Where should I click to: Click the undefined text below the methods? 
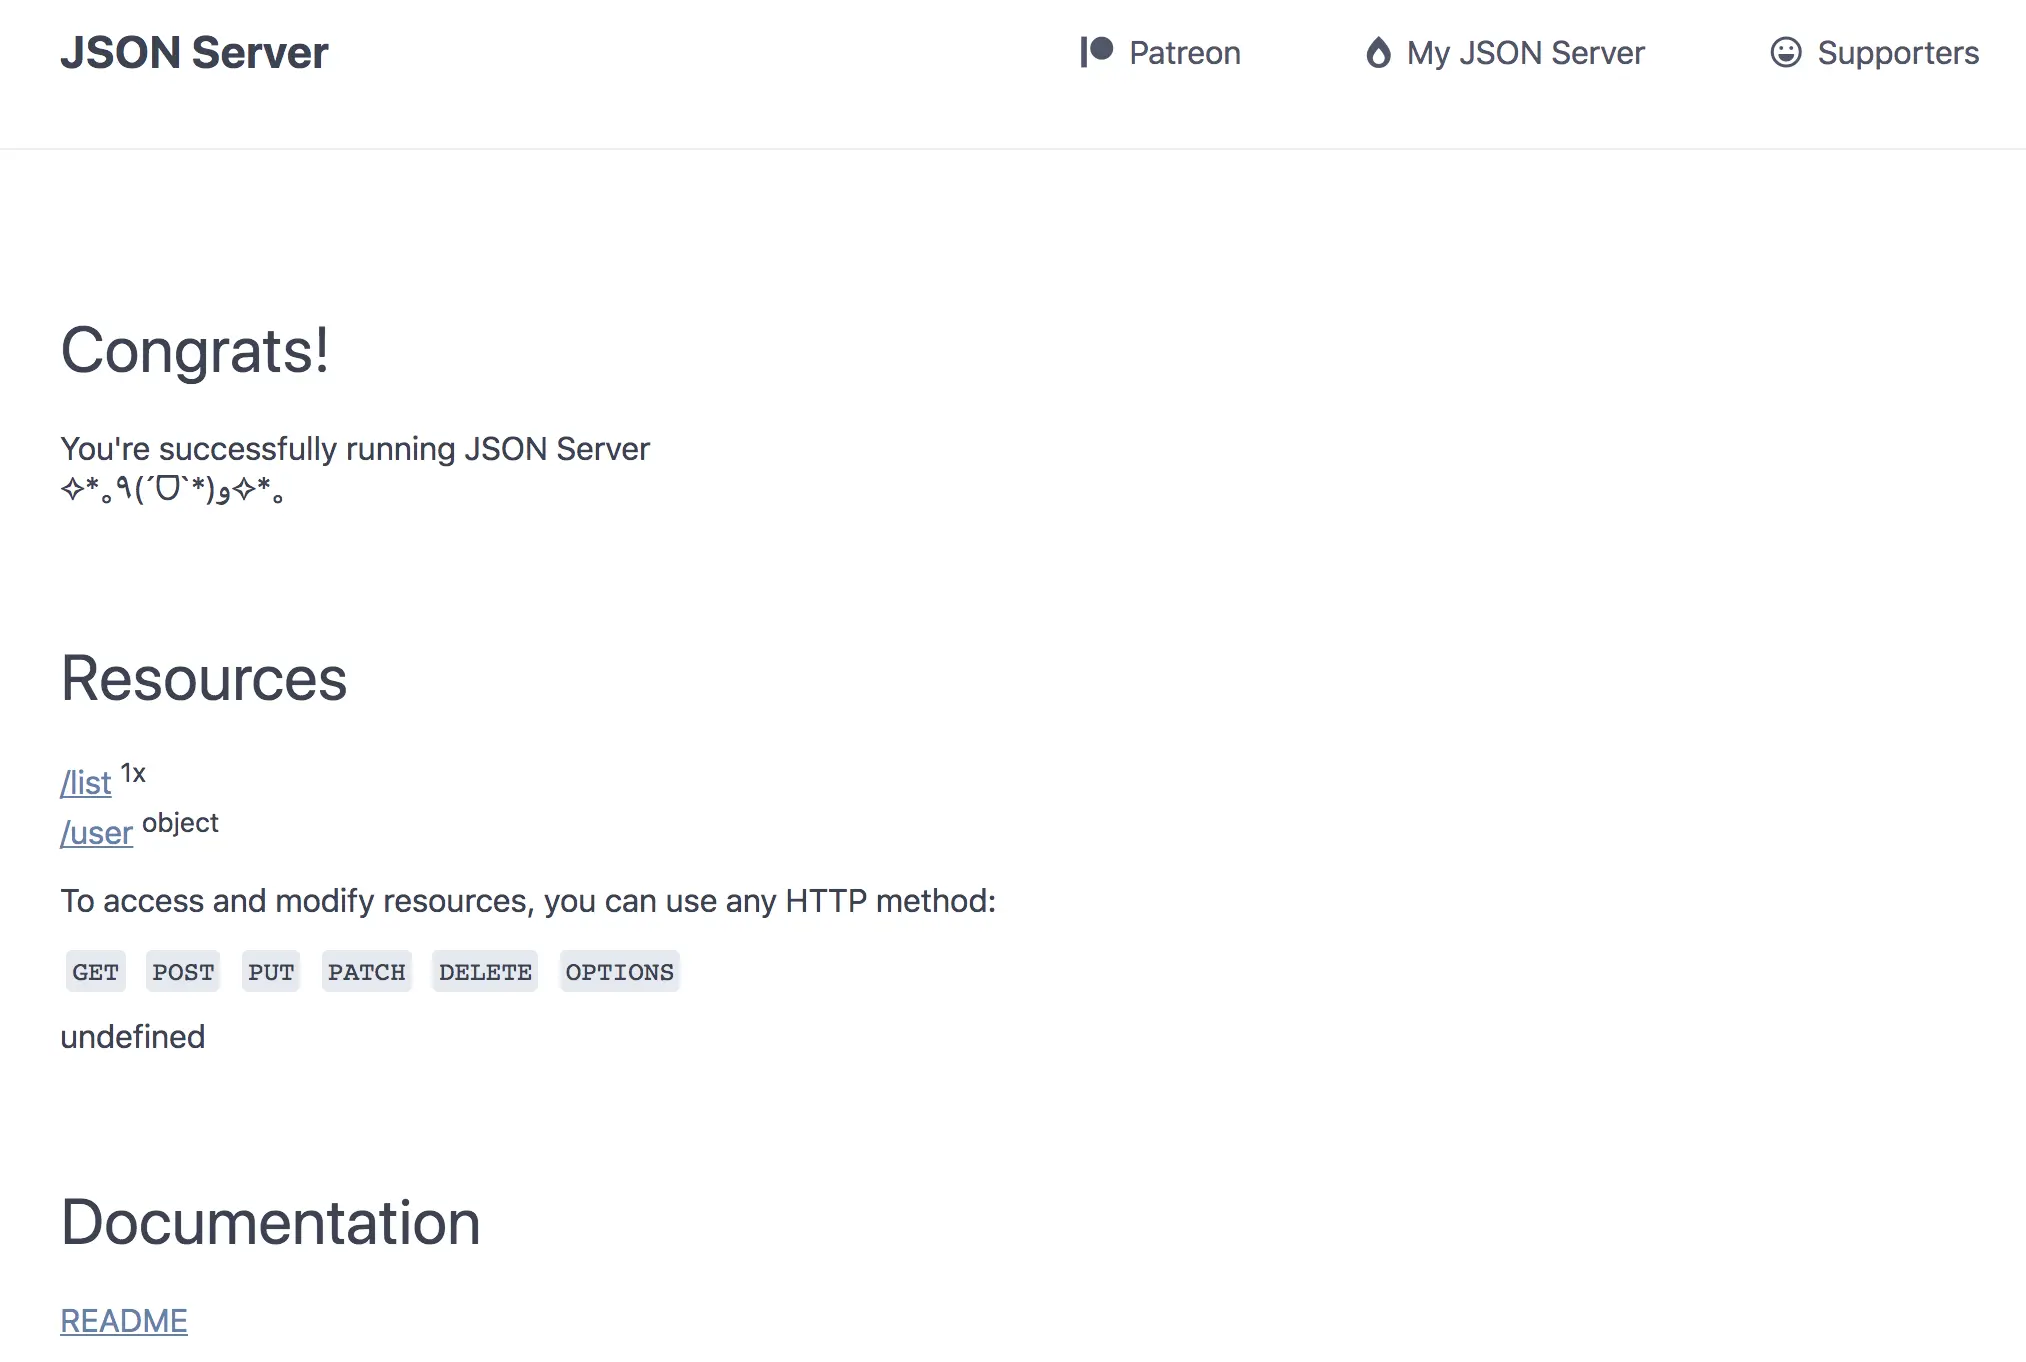(133, 1037)
